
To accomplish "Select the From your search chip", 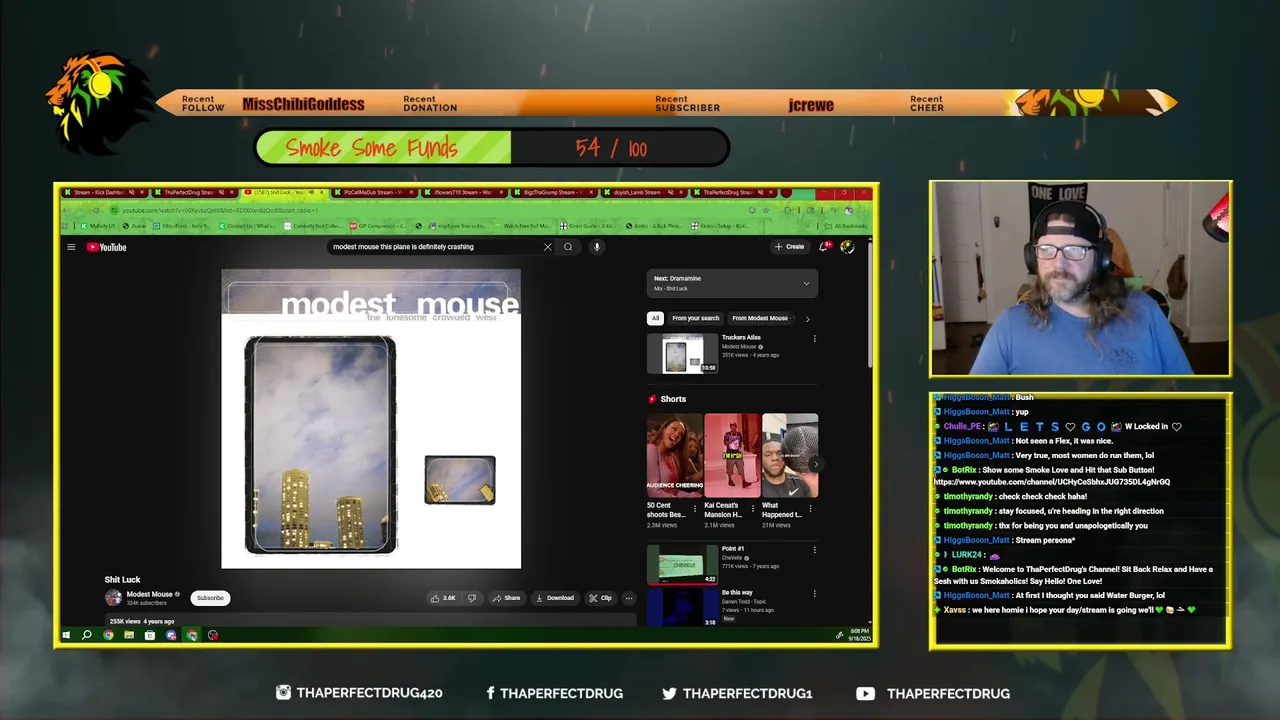I will click(x=696, y=318).
